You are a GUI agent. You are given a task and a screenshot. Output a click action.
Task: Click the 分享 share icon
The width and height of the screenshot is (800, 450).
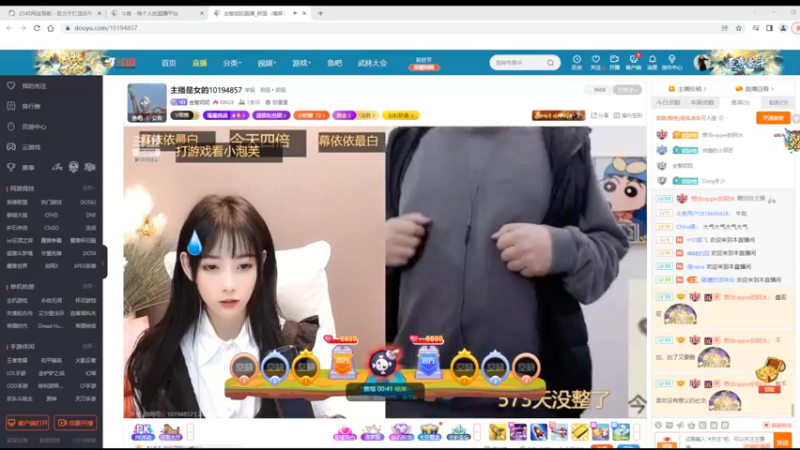(599, 115)
